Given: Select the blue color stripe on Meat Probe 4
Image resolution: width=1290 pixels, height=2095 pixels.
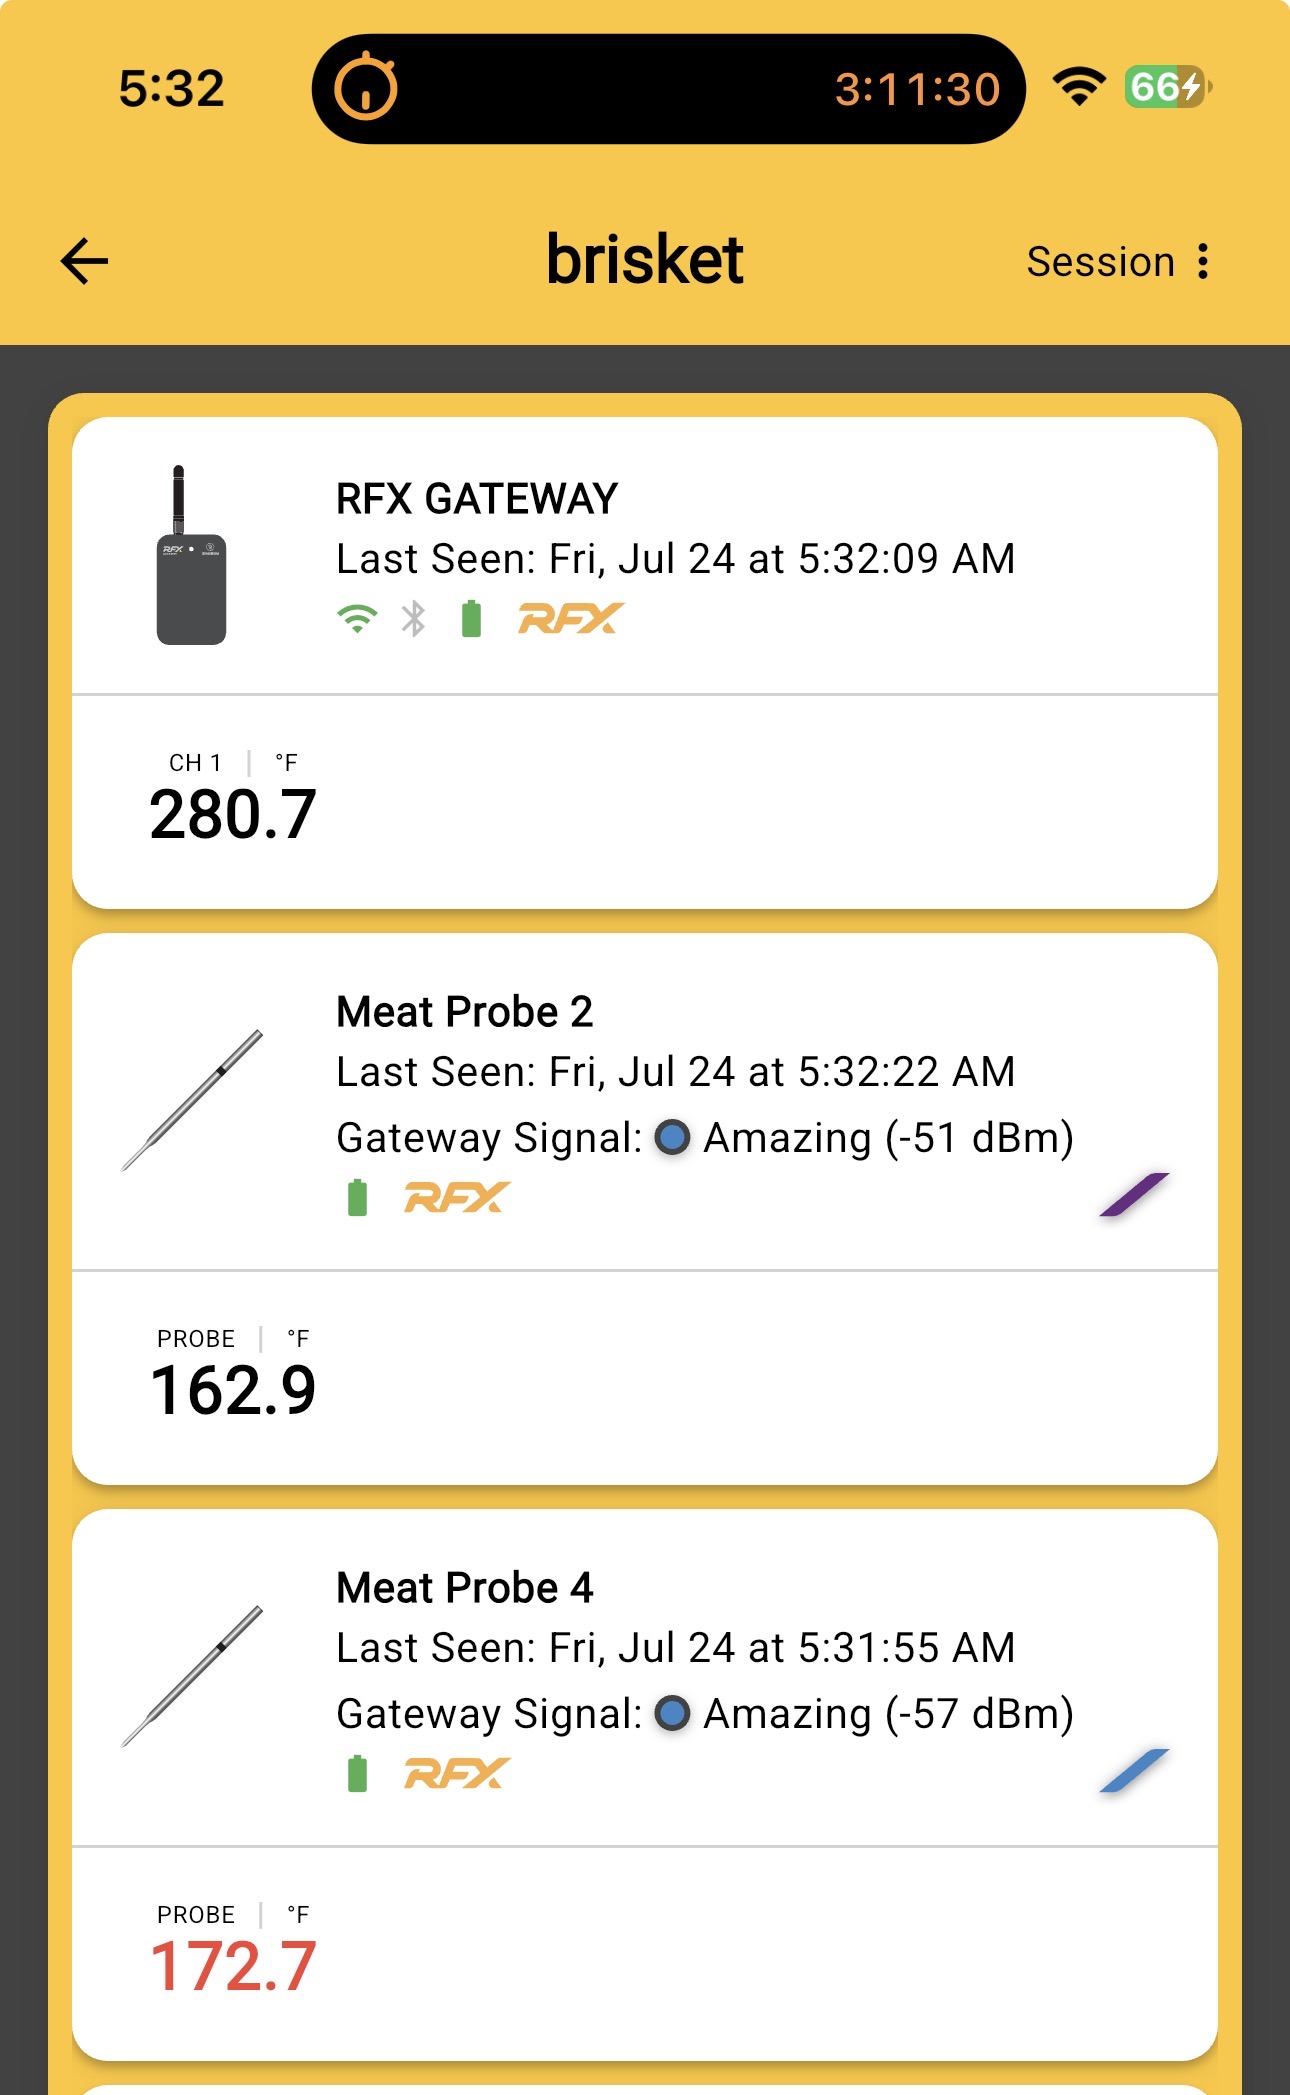Looking at the screenshot, I should [1134, 1770].
